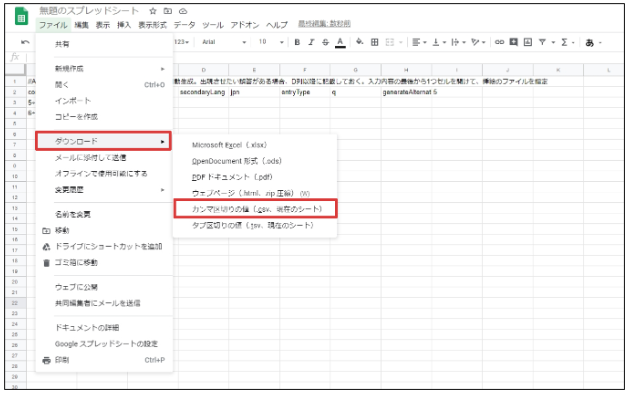
Task: Open the データ menu in menu bar
Action: [185, 25]
